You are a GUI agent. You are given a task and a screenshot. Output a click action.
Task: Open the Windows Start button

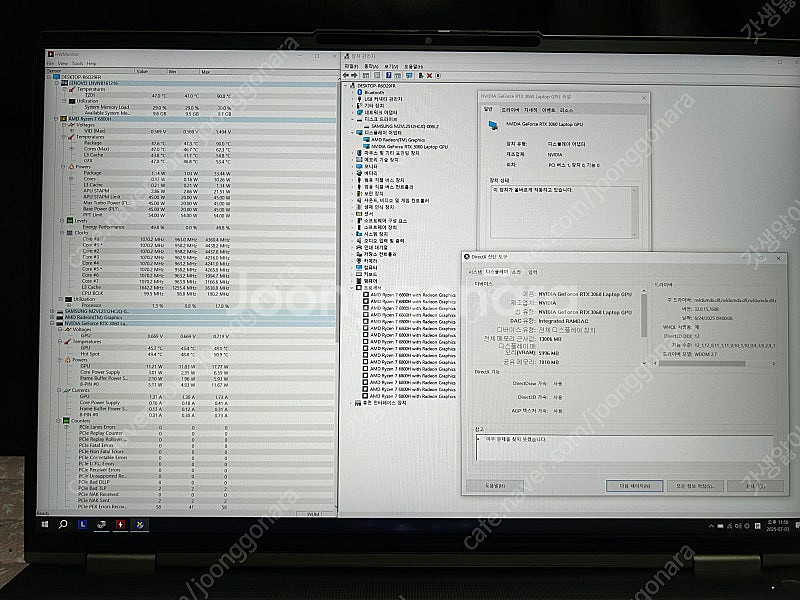click(x=45, y=524)
